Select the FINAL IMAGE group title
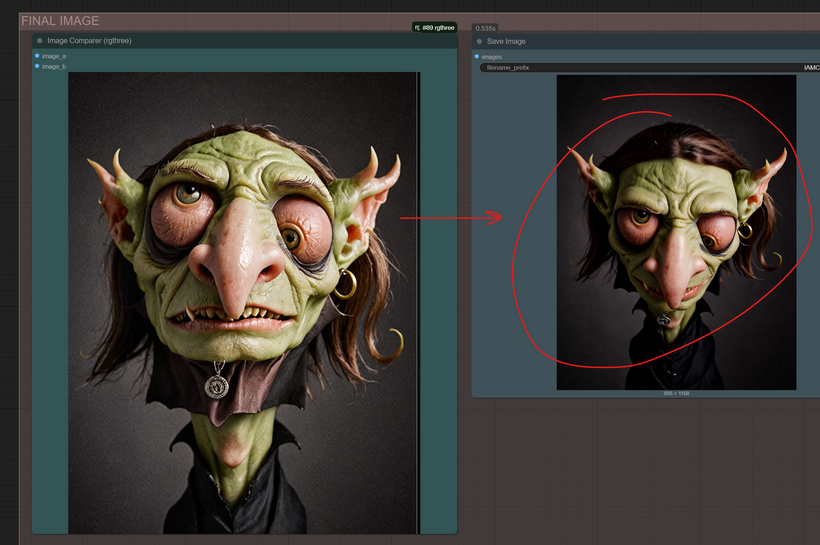Viewport: 820px width, 545px height. (60, 20)
